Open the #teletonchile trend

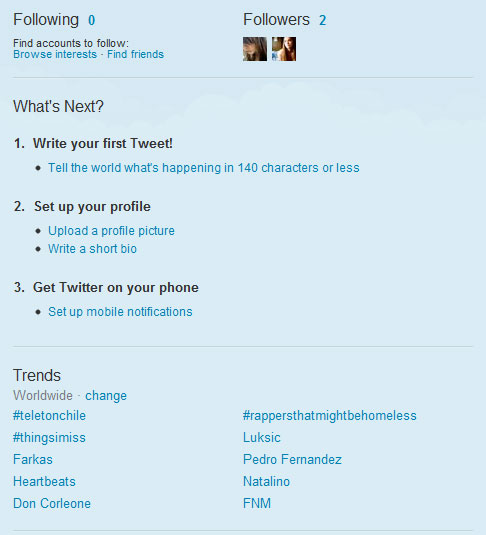(49, 416)
